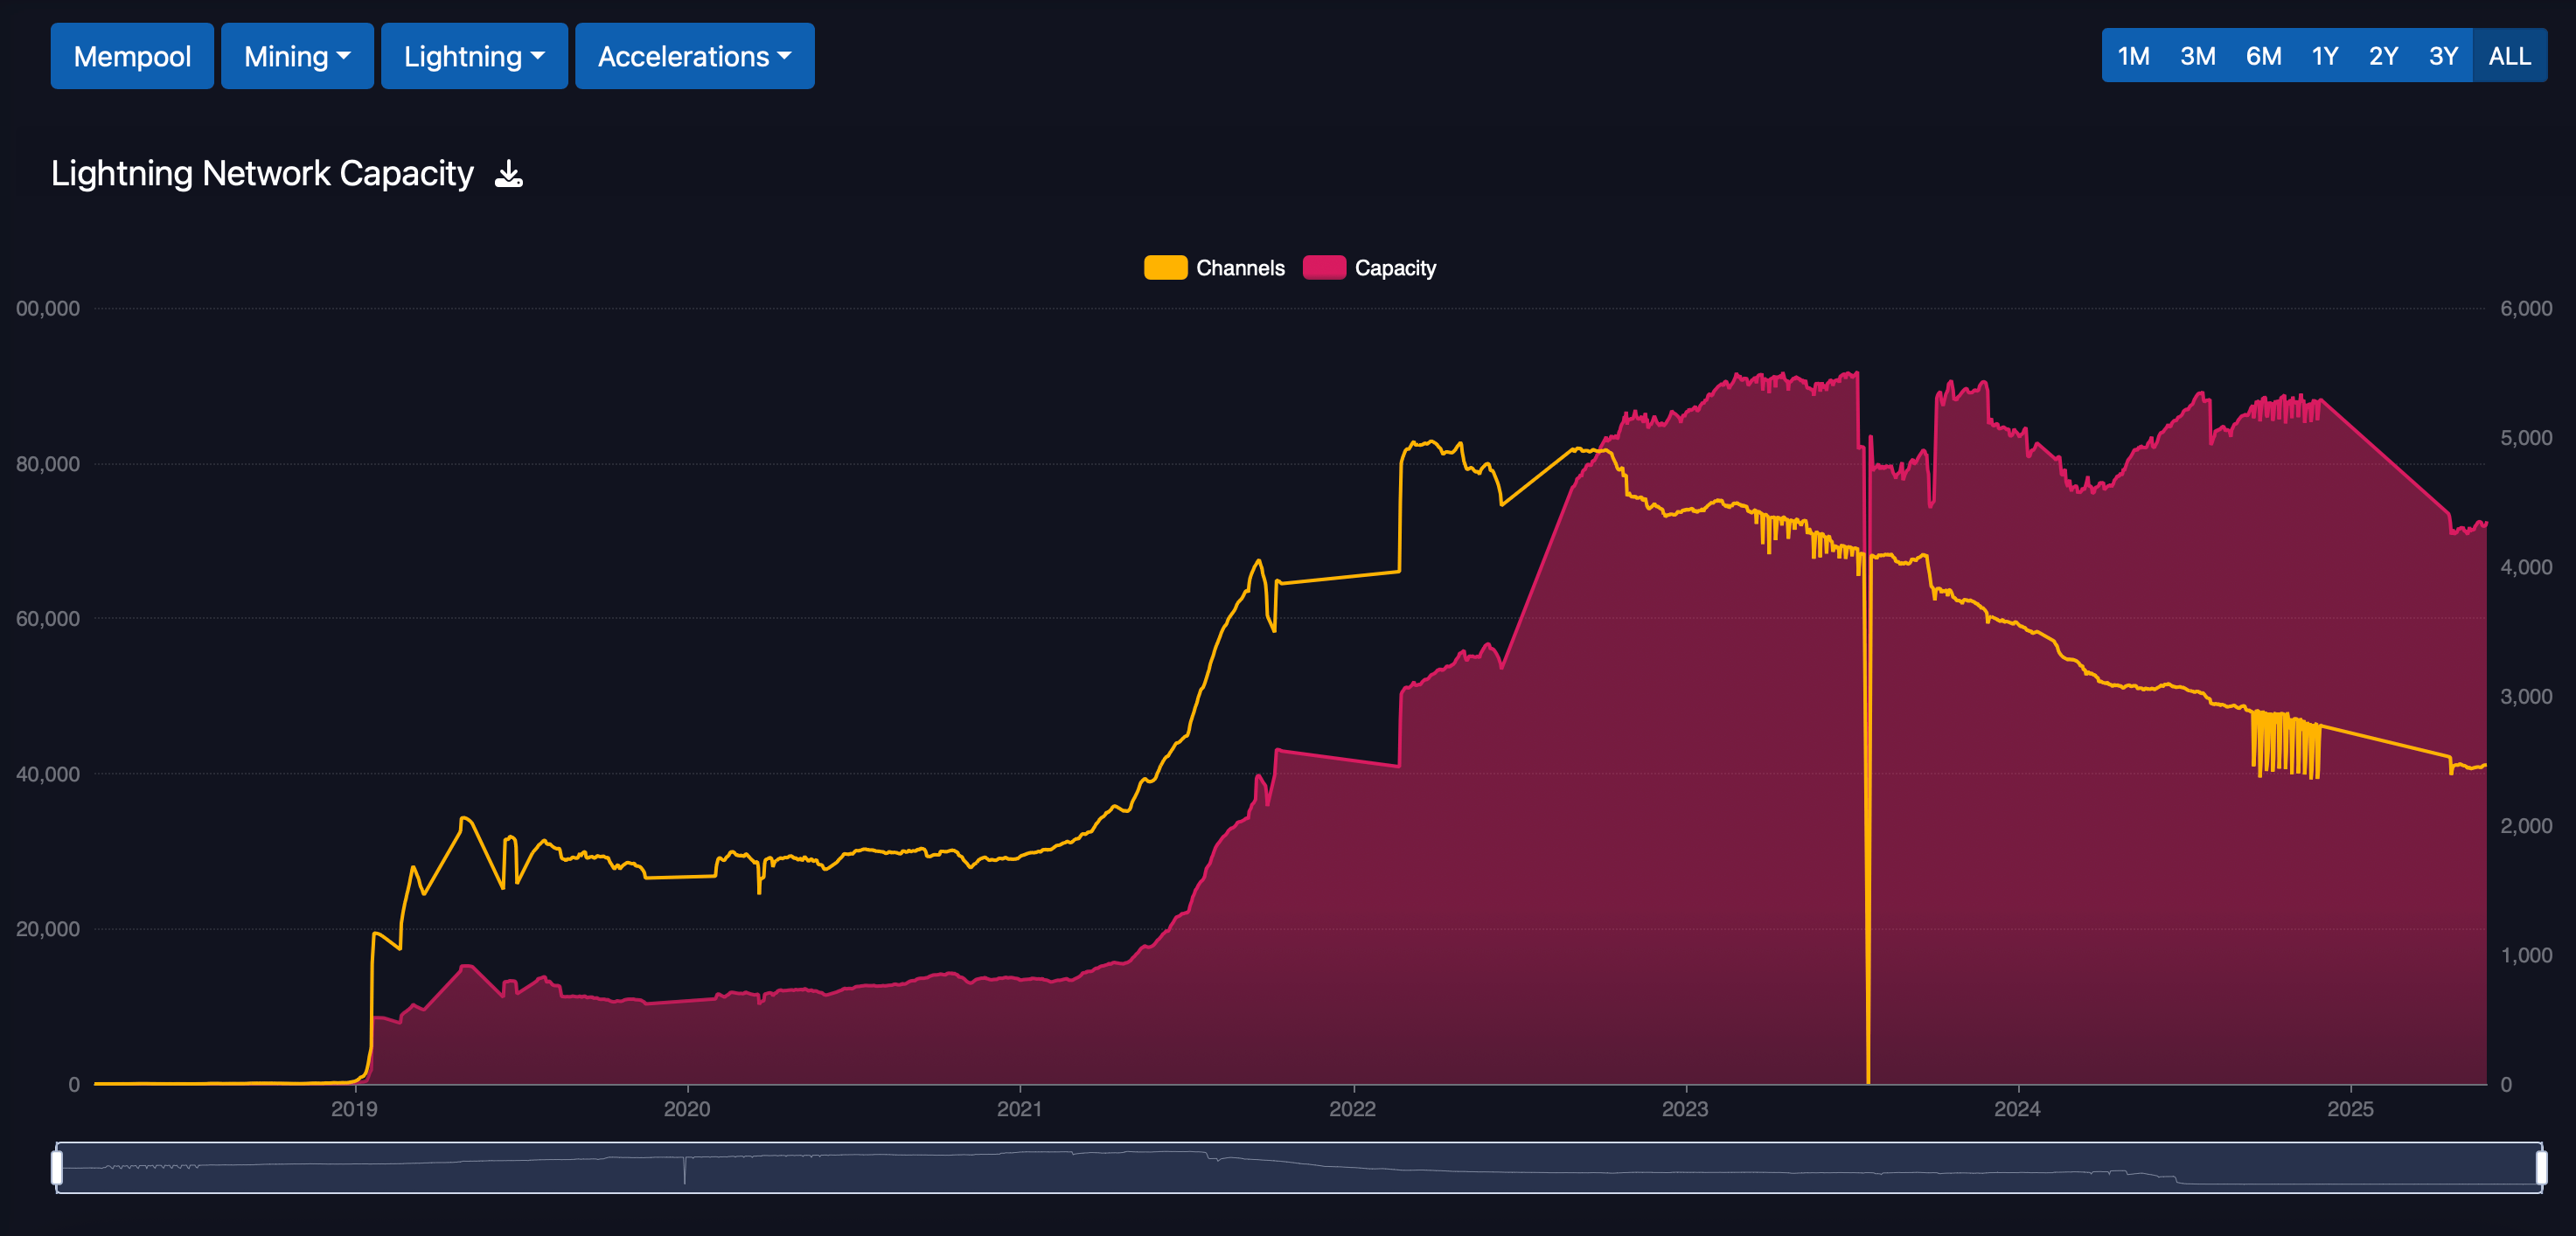This screenshot has height=1236, width=2576.
Task: Click the download chart icon
Action: 508,174
